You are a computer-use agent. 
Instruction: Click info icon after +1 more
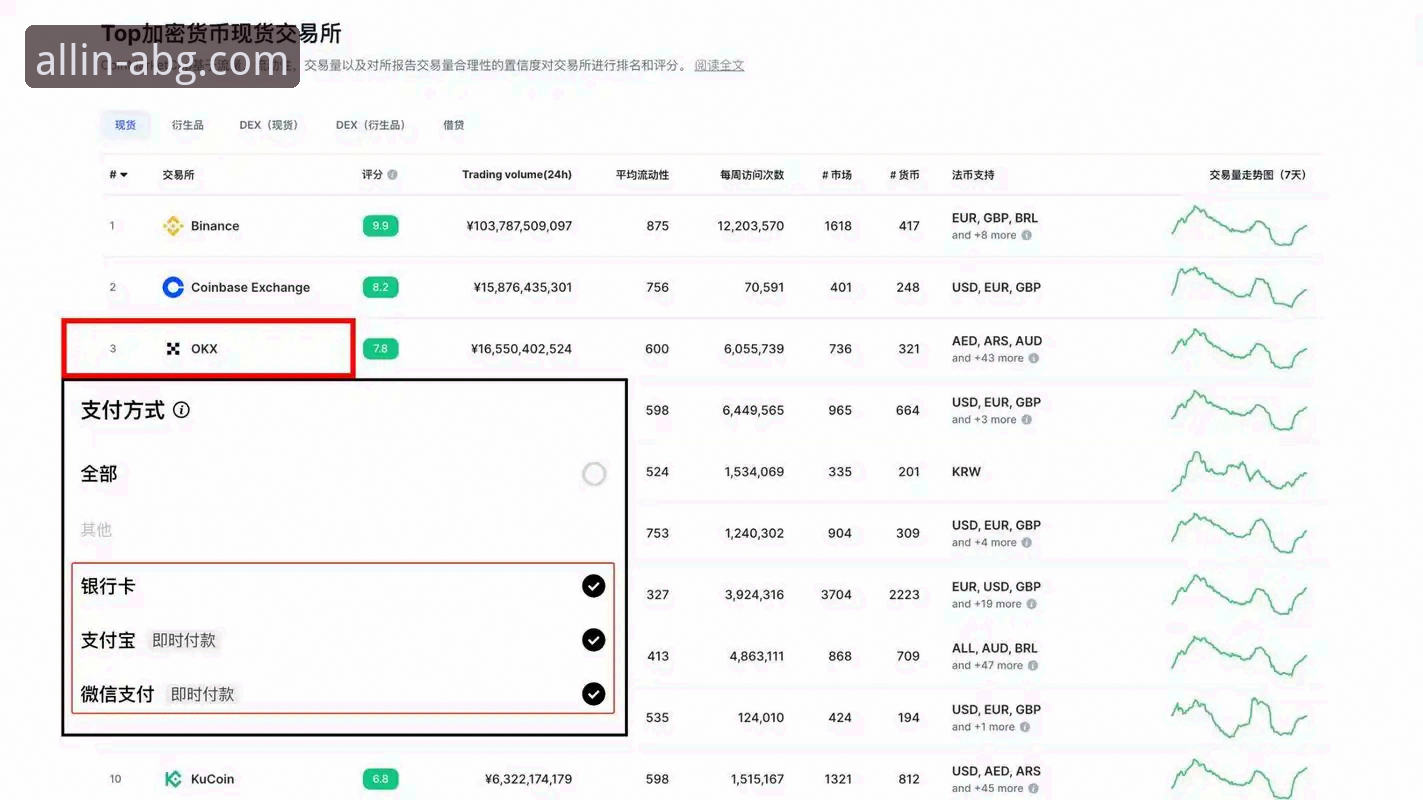[1026, 727]
